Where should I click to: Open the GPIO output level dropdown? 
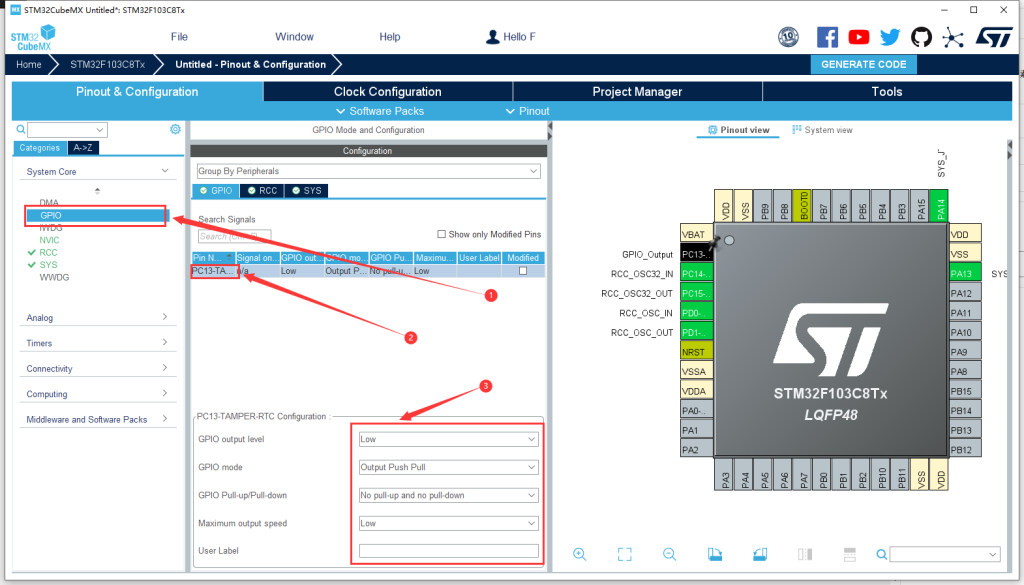point(448,439)
